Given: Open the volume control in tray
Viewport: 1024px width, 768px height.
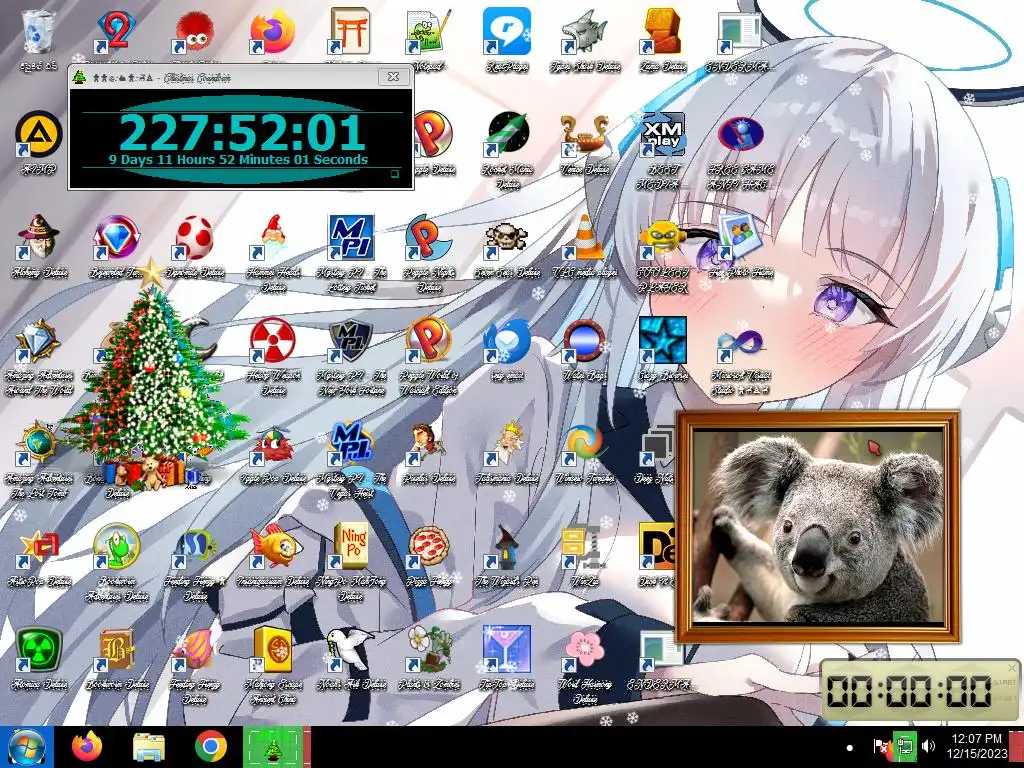Looking at the screenshot, I should pos(928,746).
